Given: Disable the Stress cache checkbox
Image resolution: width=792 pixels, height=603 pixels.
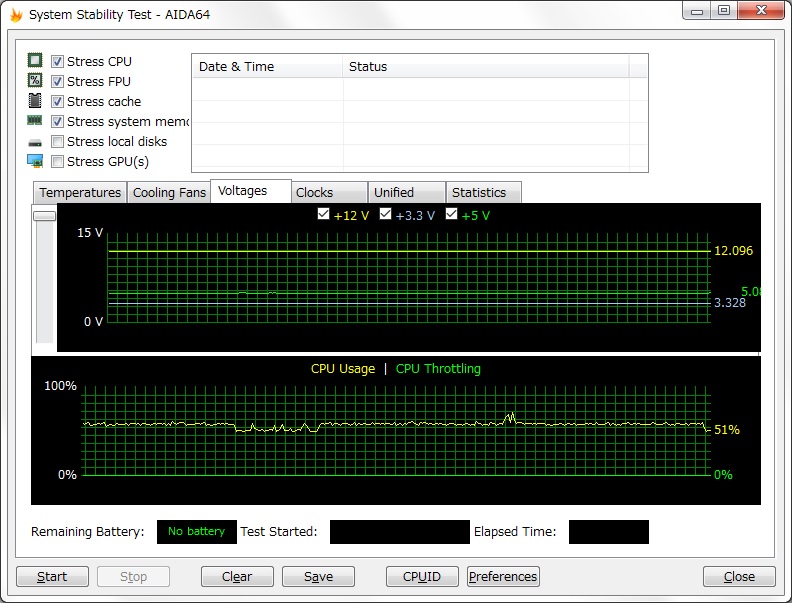Looking at the screenshot, I should 58,102.
